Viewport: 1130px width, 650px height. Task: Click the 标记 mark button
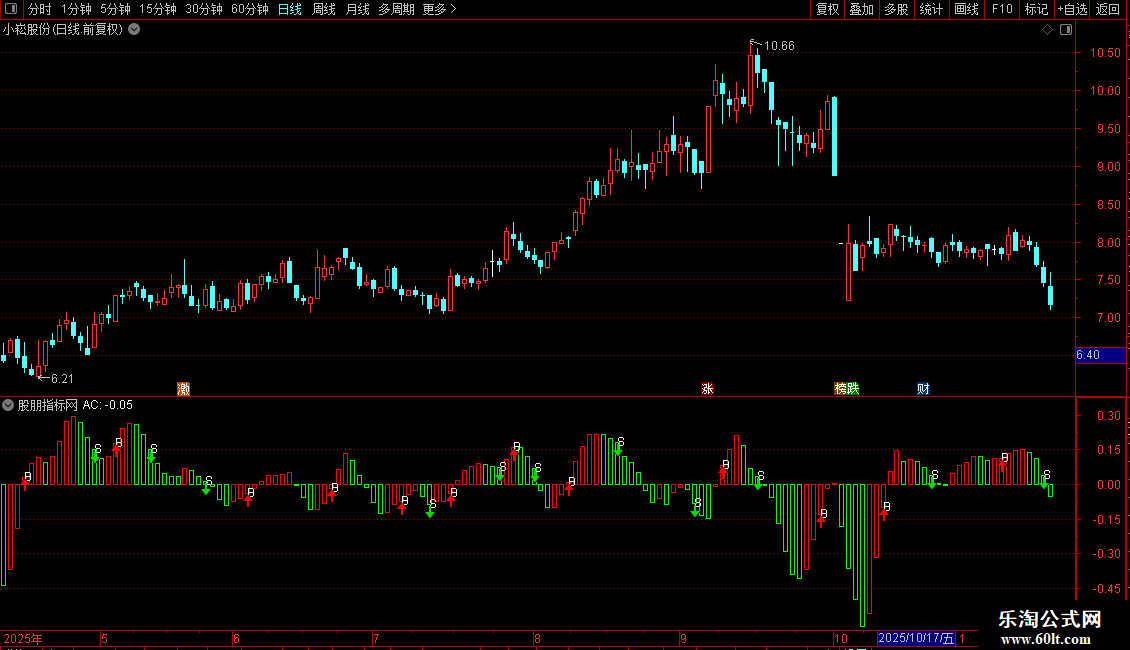(1036, 9)
